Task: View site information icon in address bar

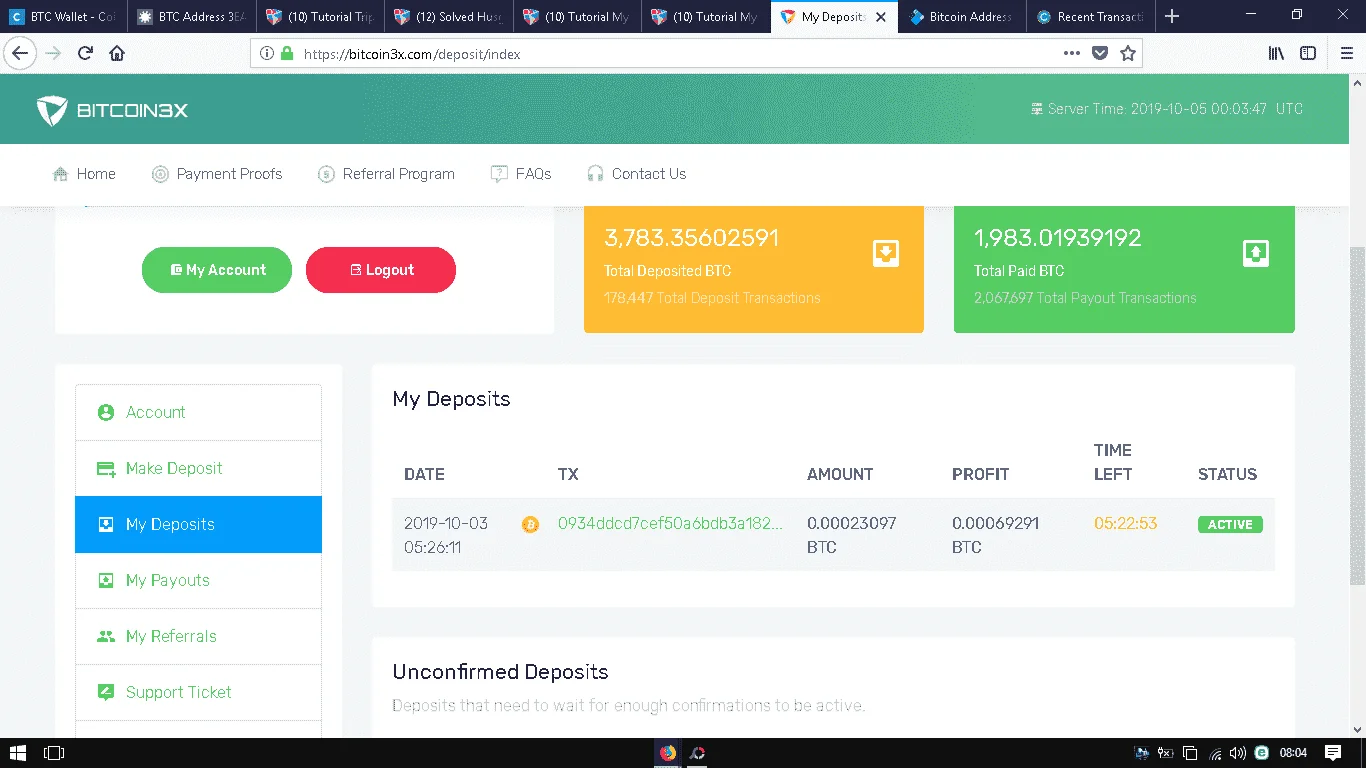Action: 267,54
